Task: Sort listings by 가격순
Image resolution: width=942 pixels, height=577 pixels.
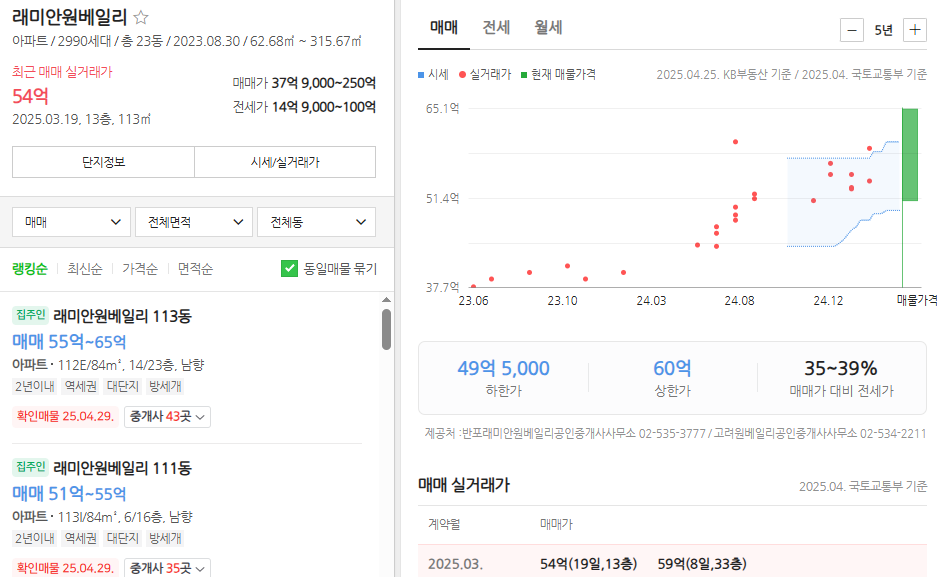Action: click(x=140, y=269)
